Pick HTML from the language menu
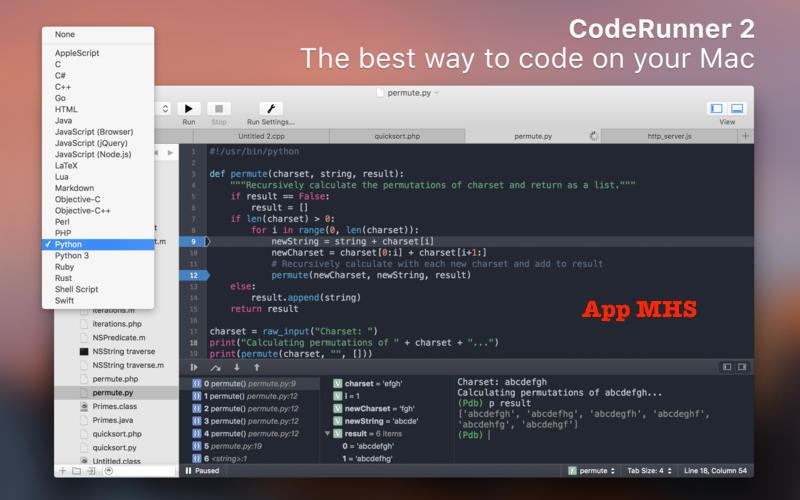Image resolution: width=800 pixels, height=500 pixels. click(x=98, y=109)
